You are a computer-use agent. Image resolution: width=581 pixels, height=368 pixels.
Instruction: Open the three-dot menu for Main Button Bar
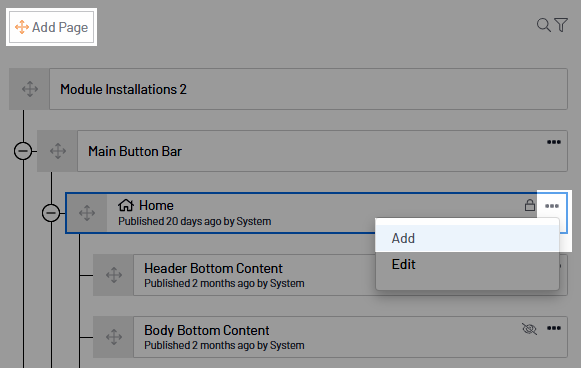[554, 142]
